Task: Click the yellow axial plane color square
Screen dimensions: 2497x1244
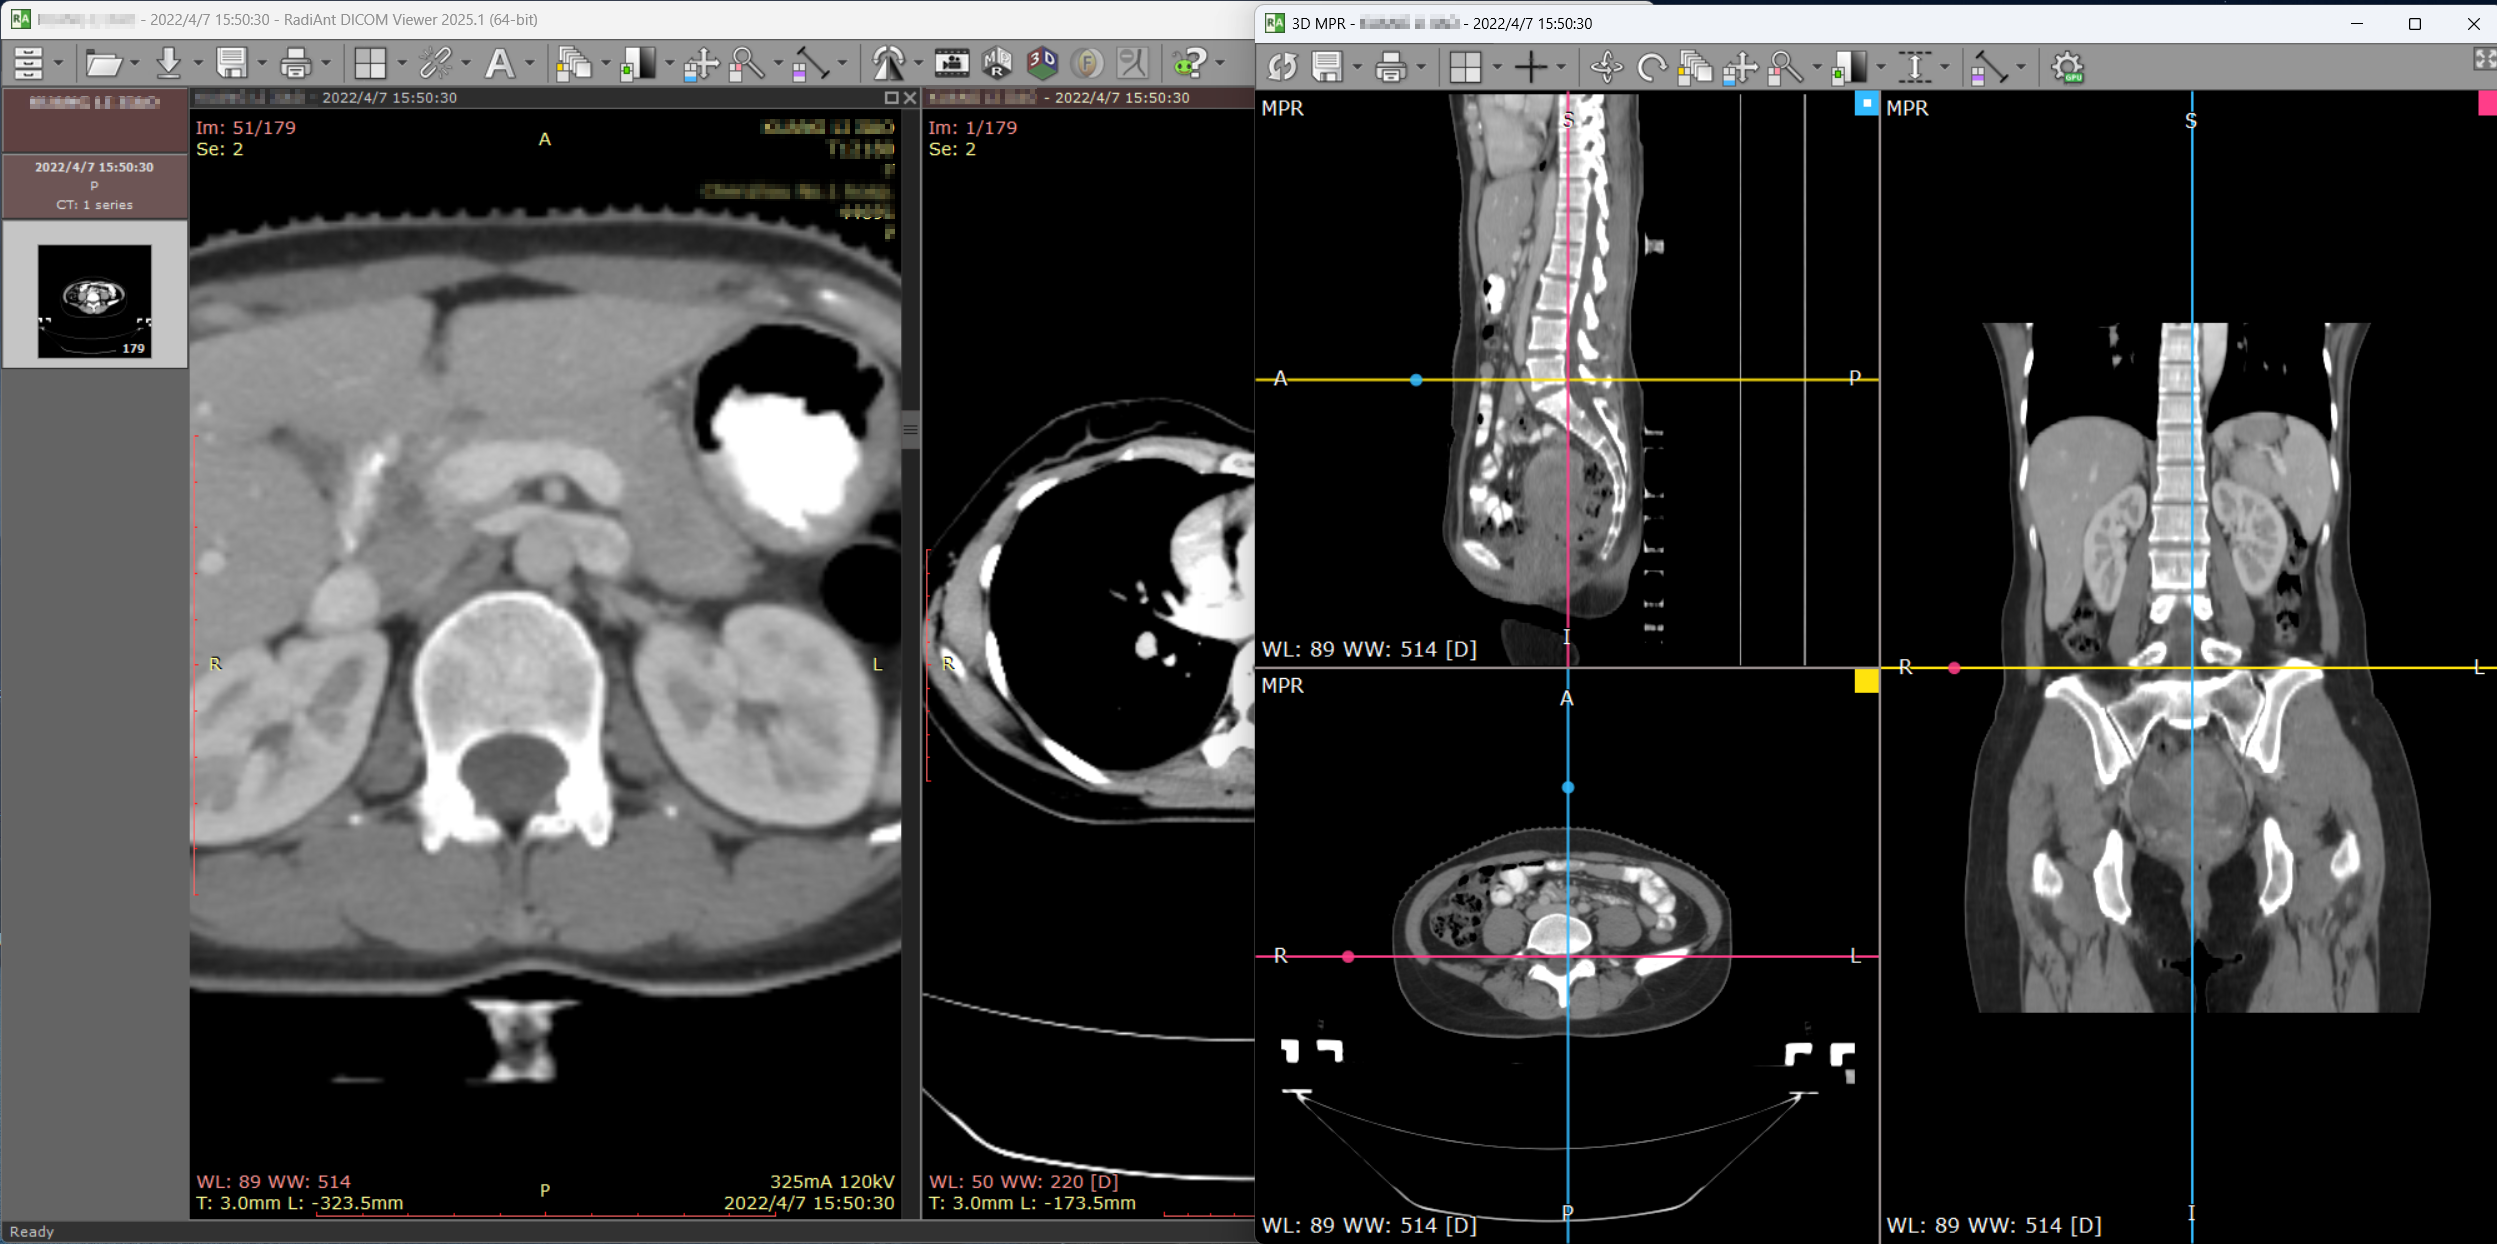Action: coord(1866,682)
